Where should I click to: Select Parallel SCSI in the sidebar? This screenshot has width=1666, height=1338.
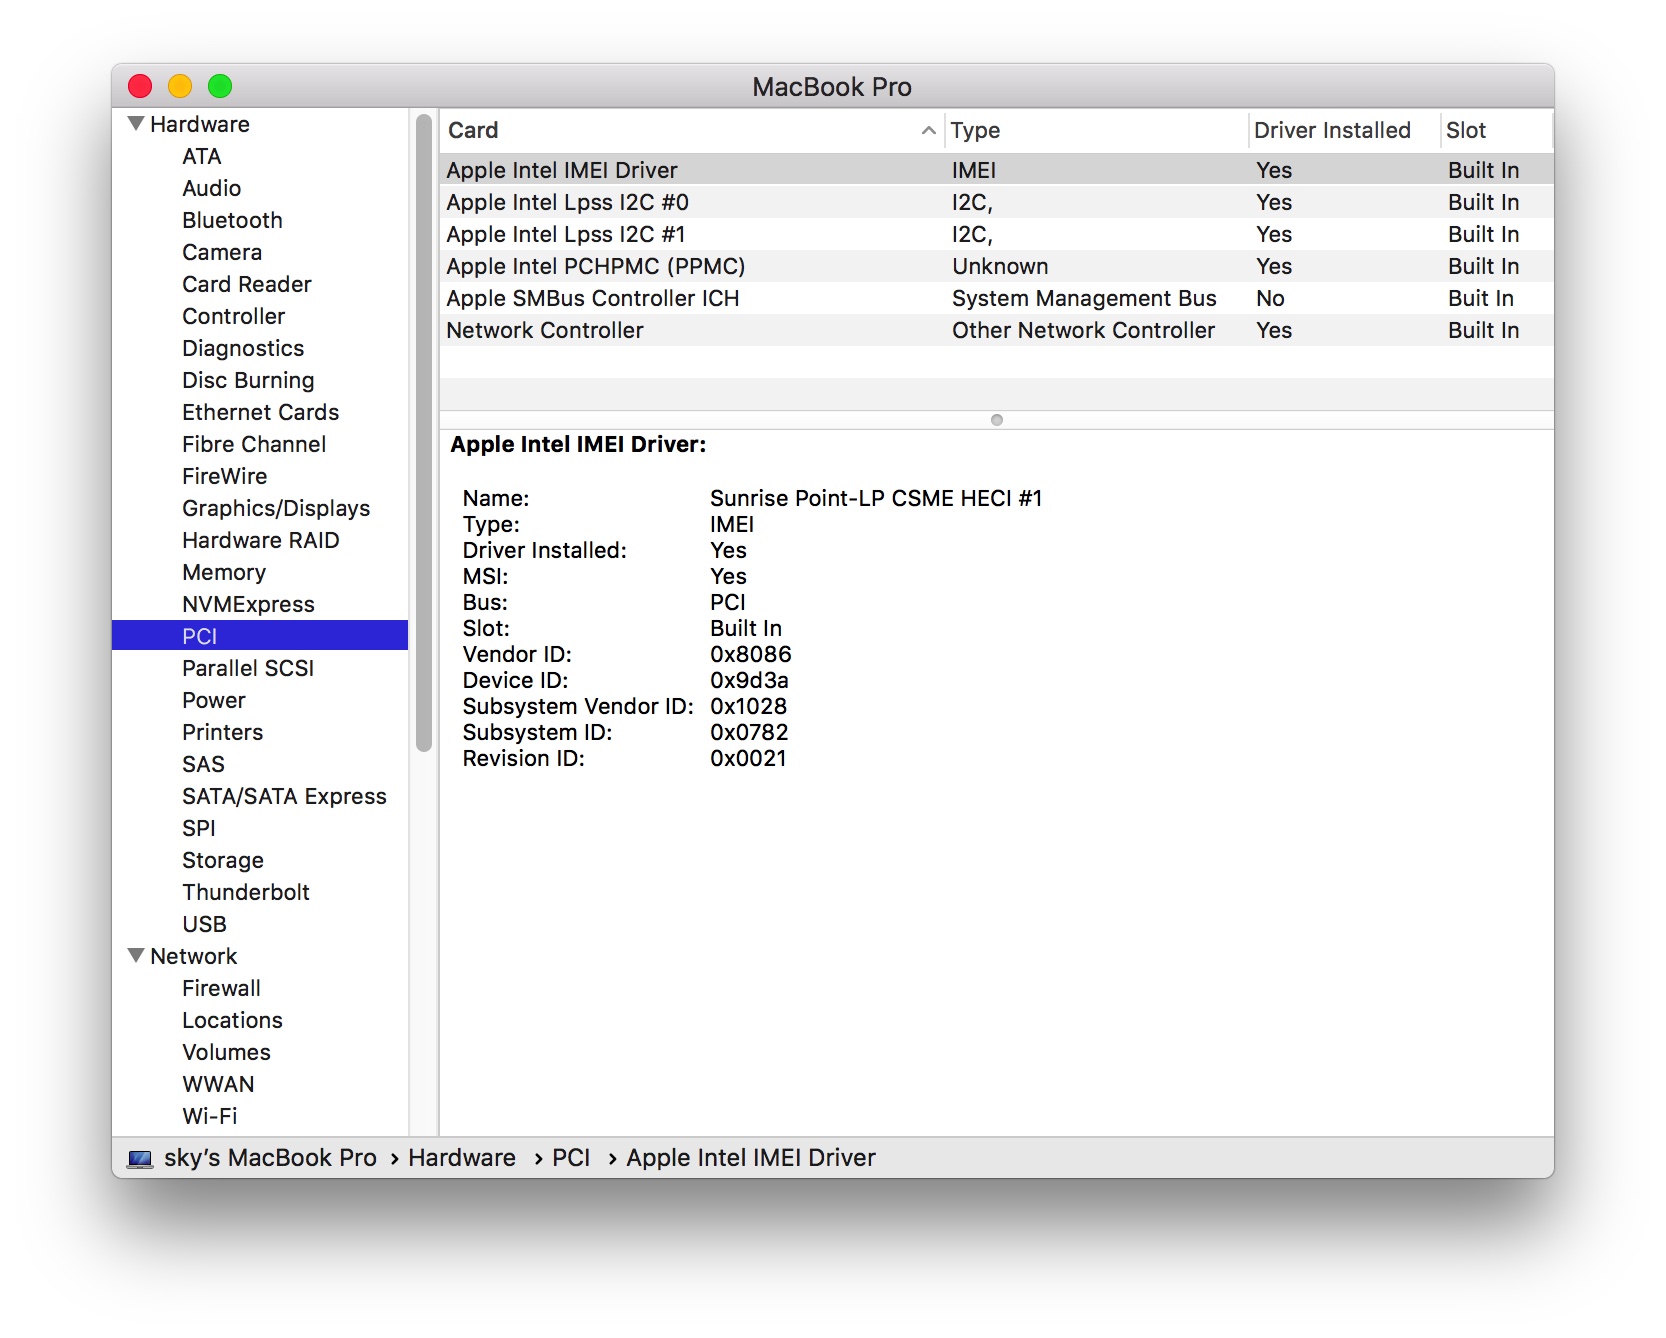[x=248, y=668]
